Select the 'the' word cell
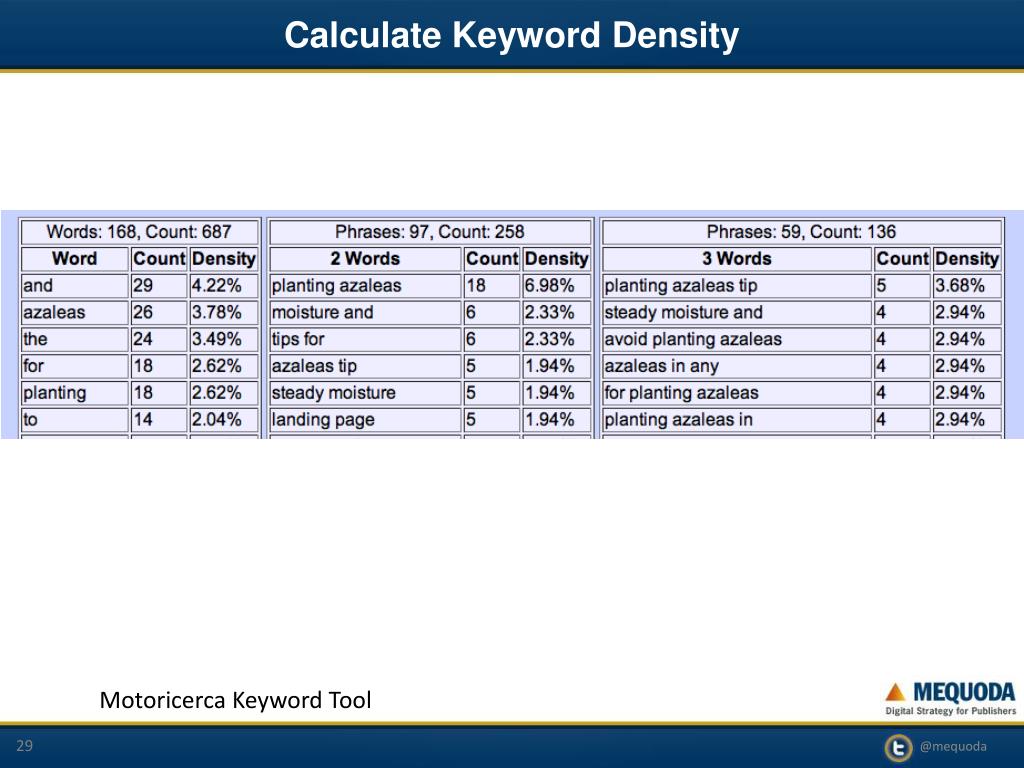The image size is (1024, 768). pos(74,339)
